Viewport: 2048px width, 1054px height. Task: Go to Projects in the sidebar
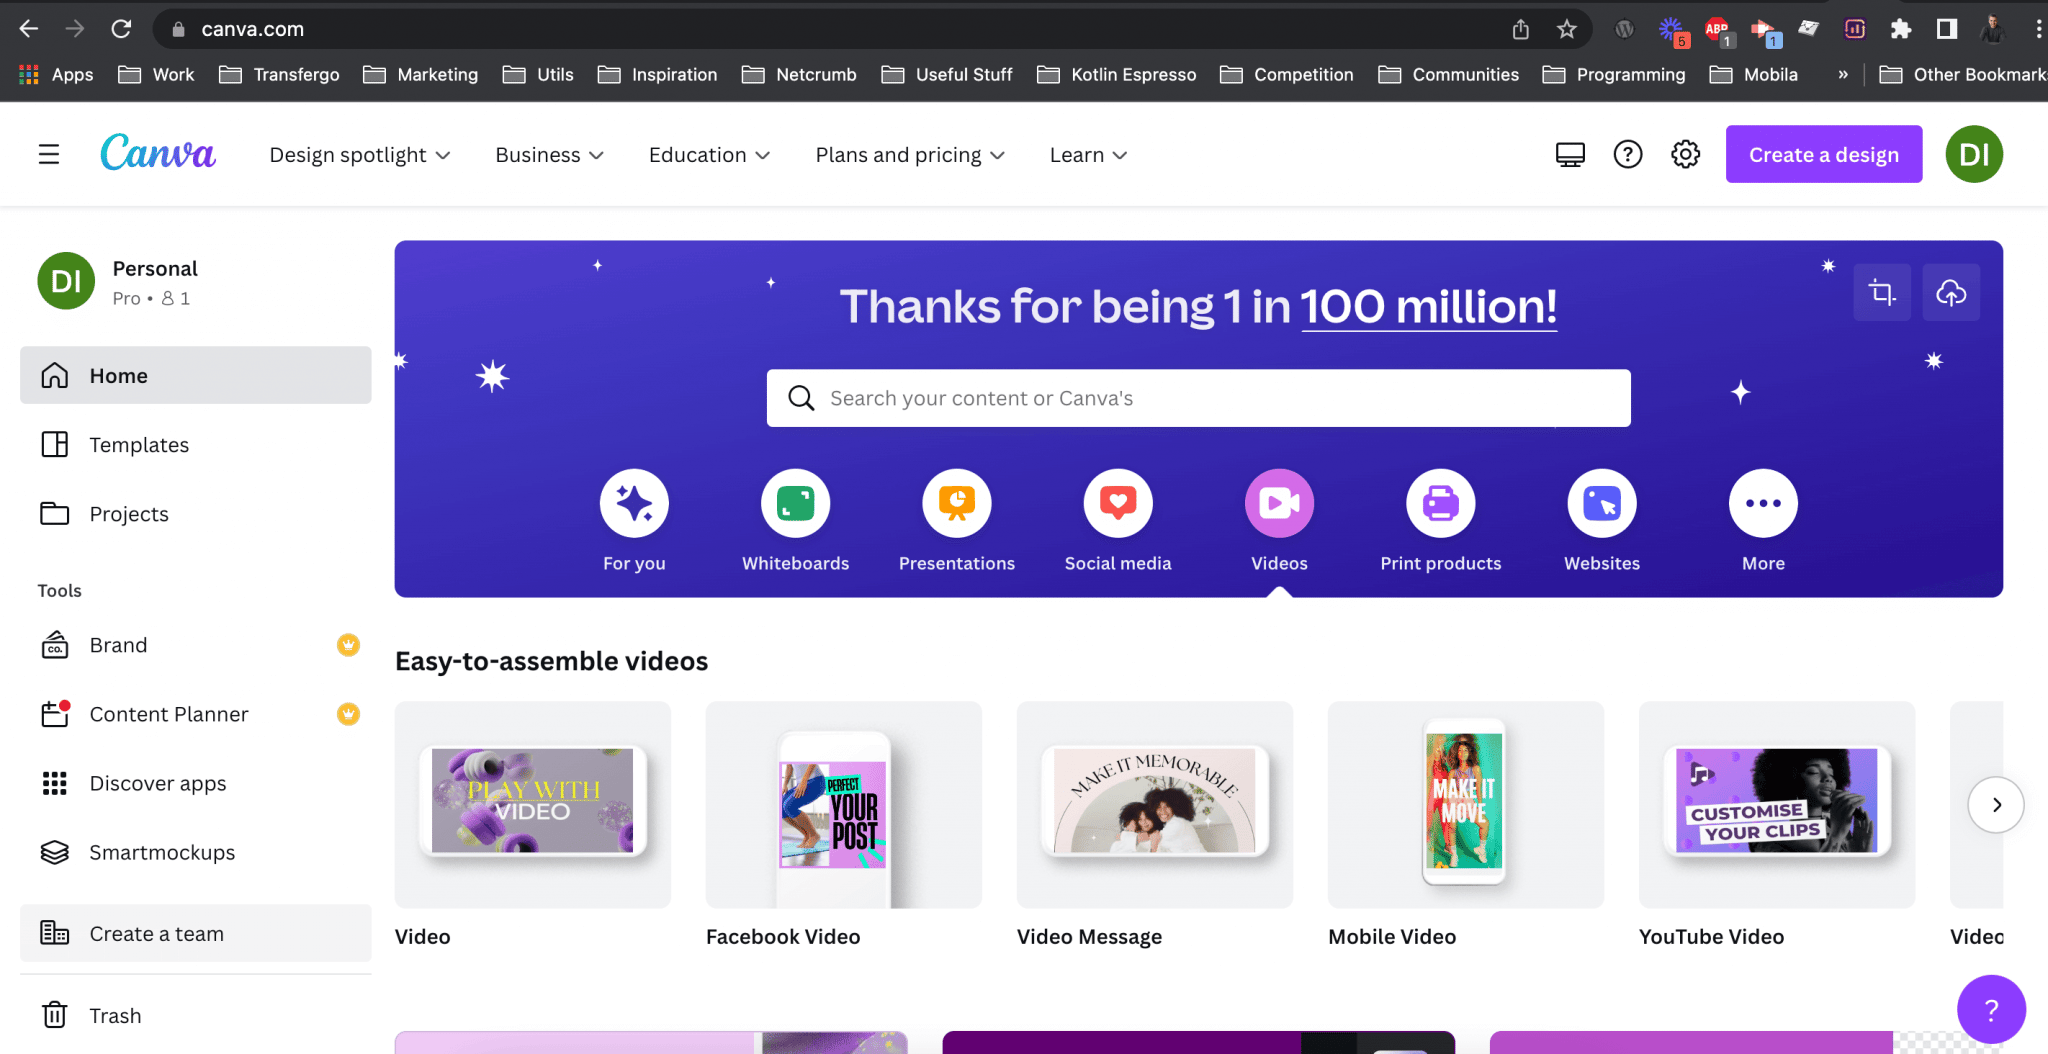tap(129, 514)
